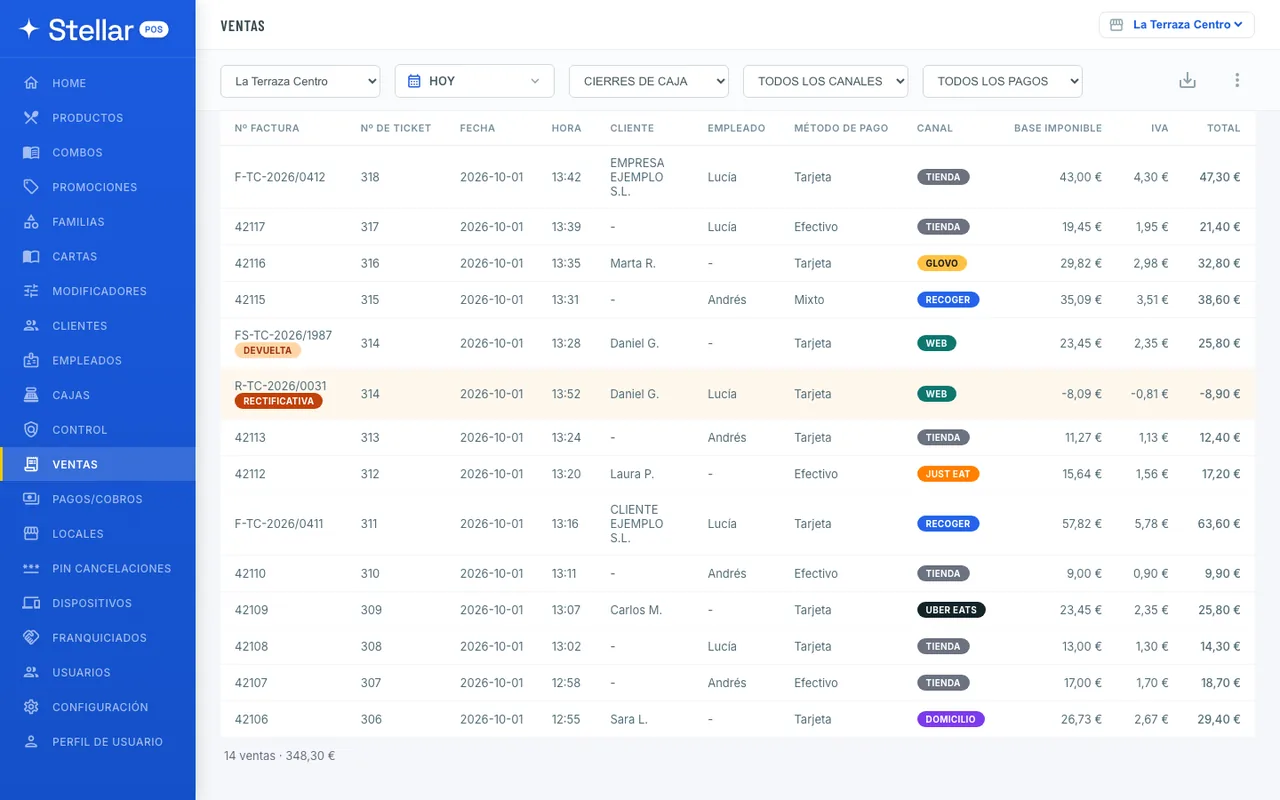Image resolution: width=1280 pixels, height=800 pixels.
Task: Open the Cierres de Caja dropdown
Action: [x=648, y=81]
